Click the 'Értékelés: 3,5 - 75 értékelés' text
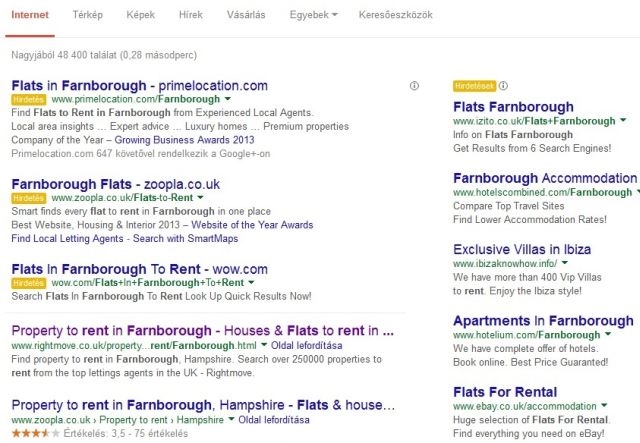The image size is (640, 443). pos(126,434)
